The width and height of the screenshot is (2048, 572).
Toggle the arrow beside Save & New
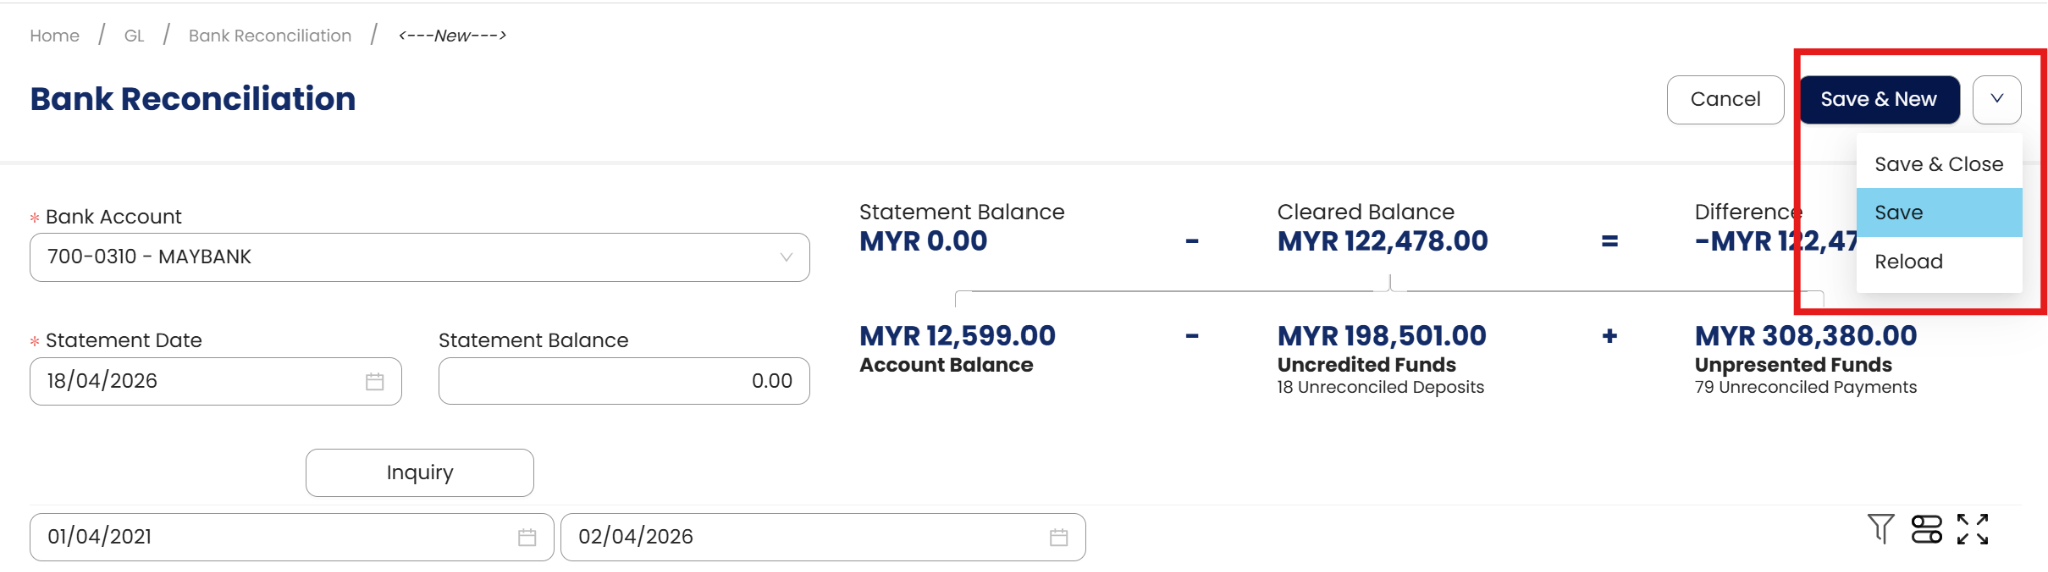(1996, 99)
